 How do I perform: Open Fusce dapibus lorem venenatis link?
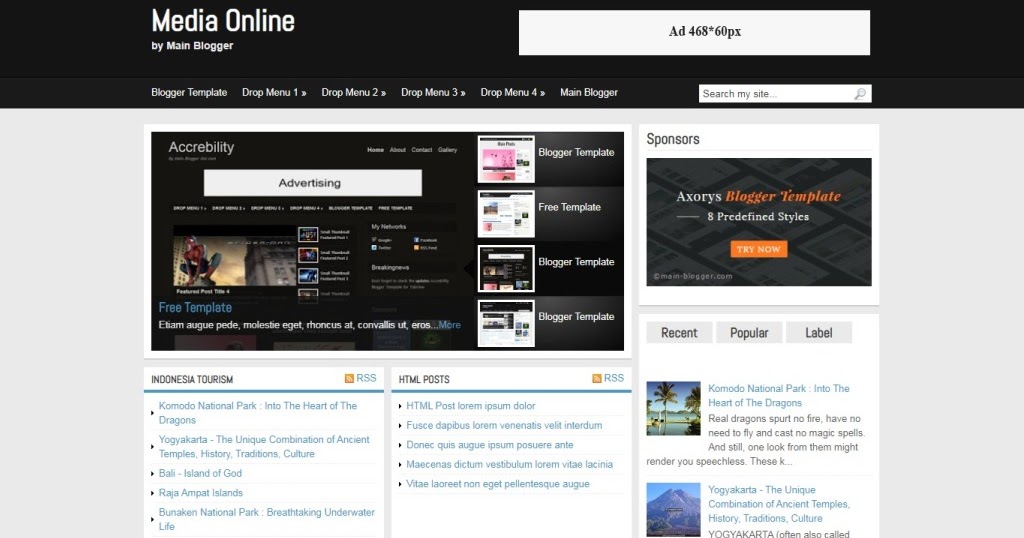click(x=504, y=425)
